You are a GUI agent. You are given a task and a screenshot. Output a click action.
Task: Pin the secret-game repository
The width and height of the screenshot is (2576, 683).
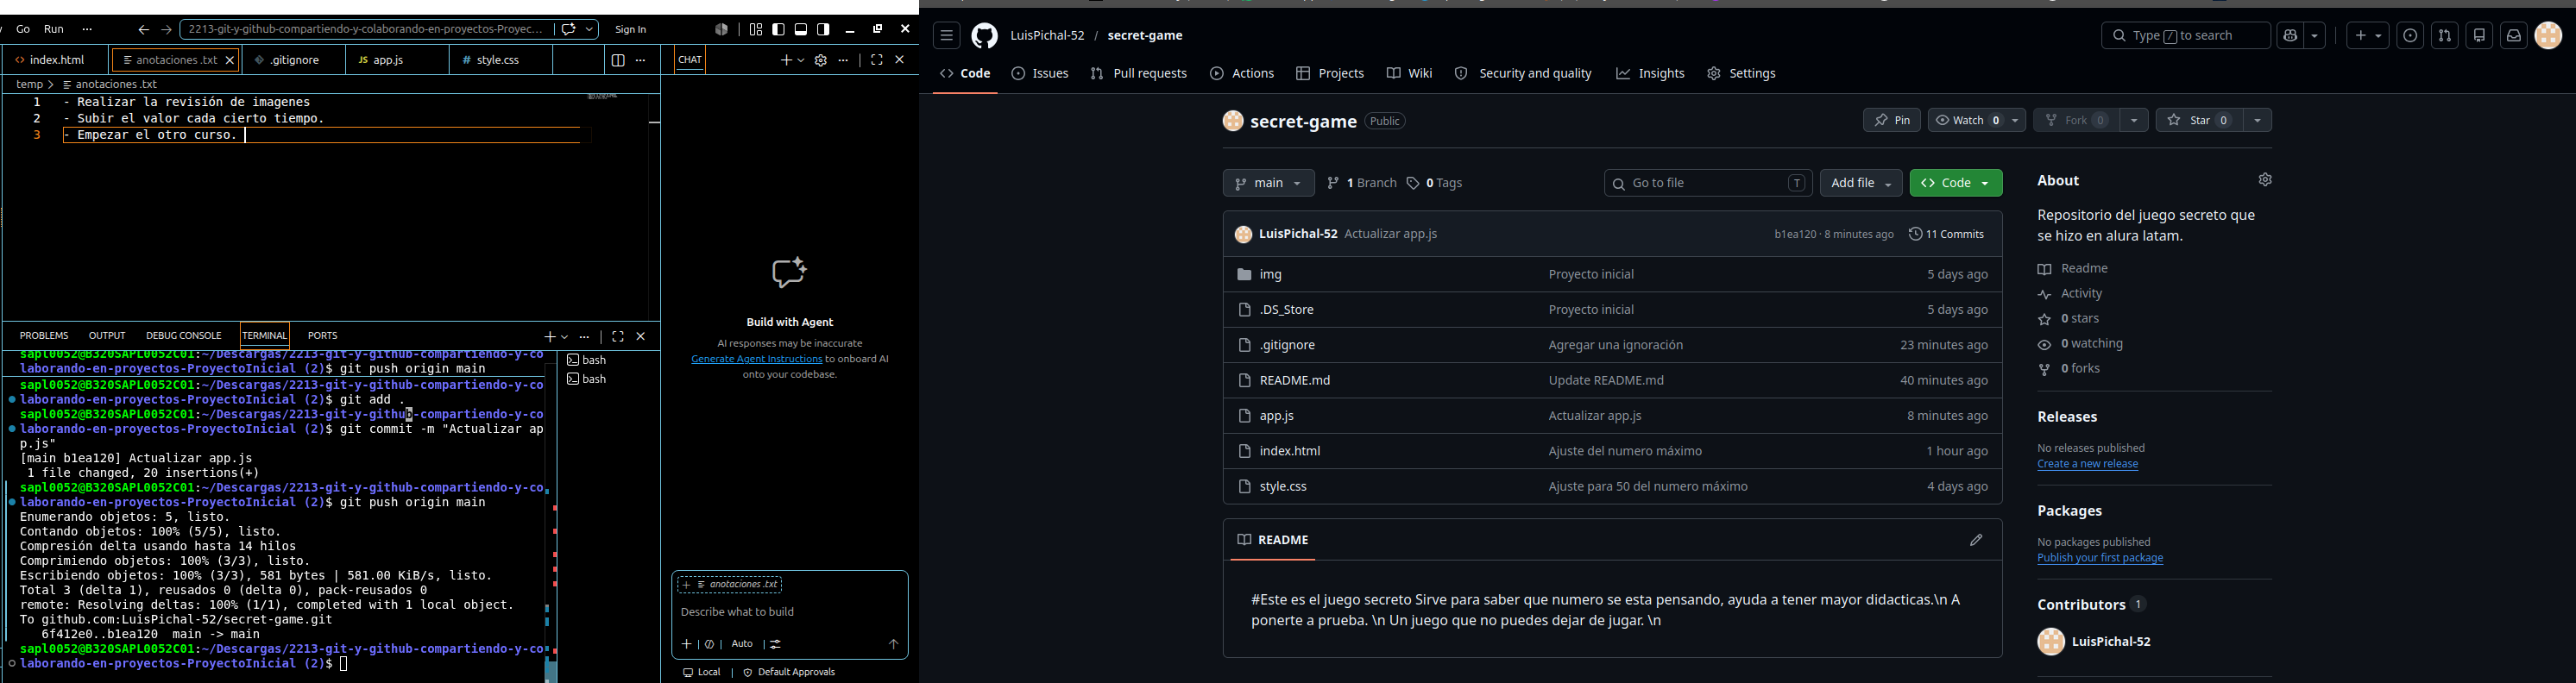pos(1892,120)
